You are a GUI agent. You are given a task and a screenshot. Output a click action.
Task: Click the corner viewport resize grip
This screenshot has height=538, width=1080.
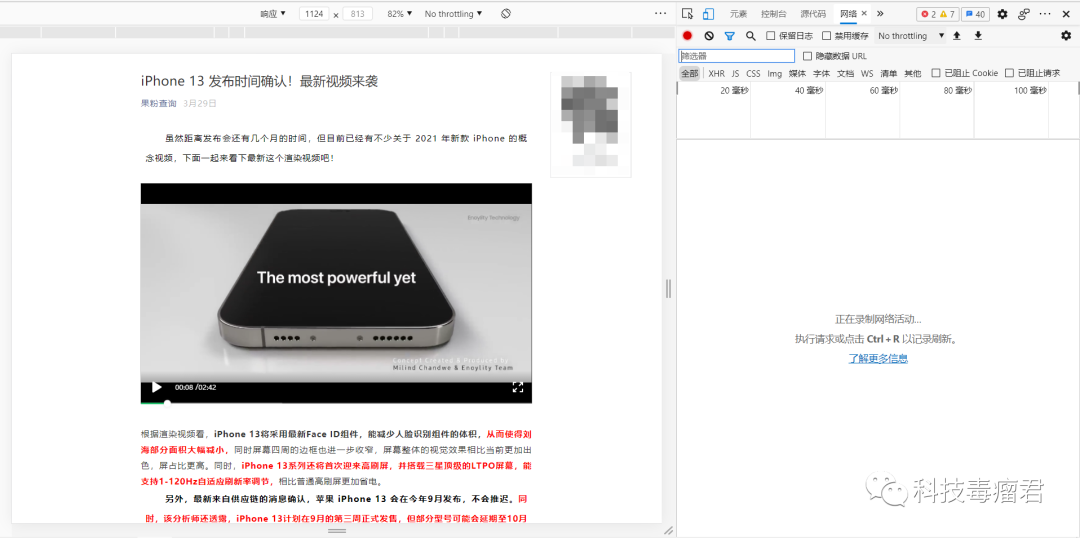pos(667,531)
